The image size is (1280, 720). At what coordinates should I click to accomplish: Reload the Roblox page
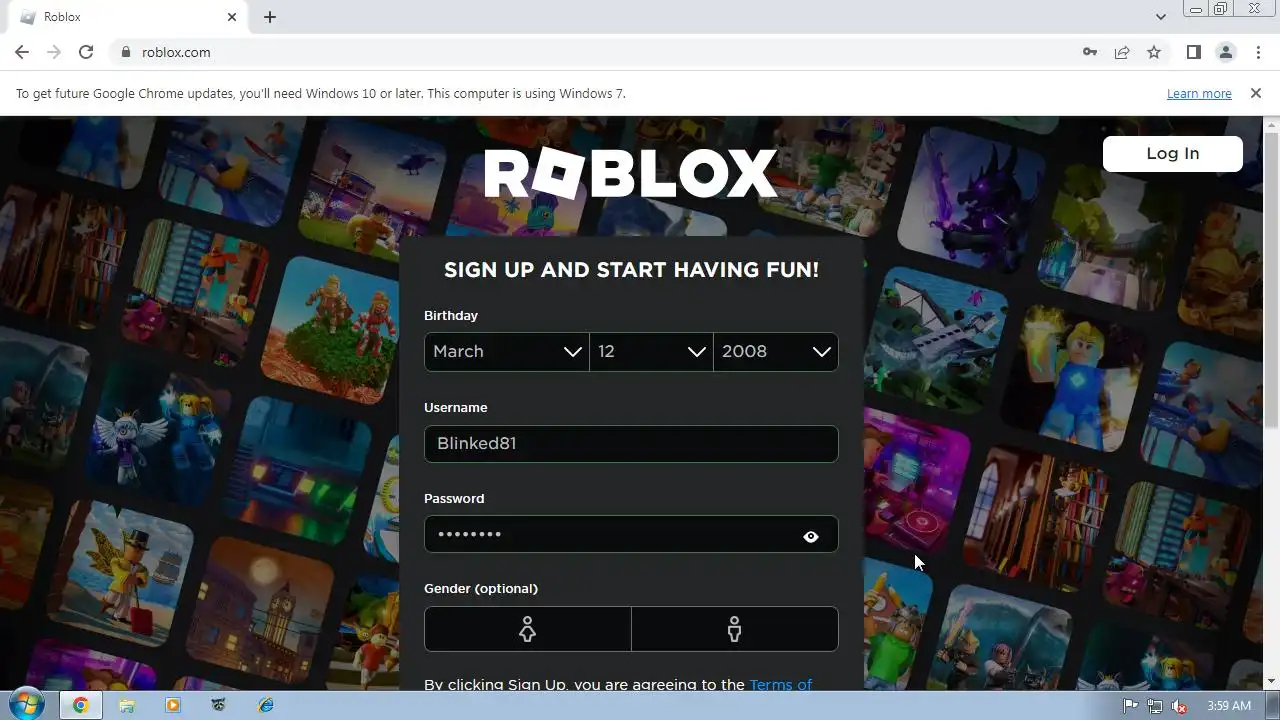coord(86,52)
